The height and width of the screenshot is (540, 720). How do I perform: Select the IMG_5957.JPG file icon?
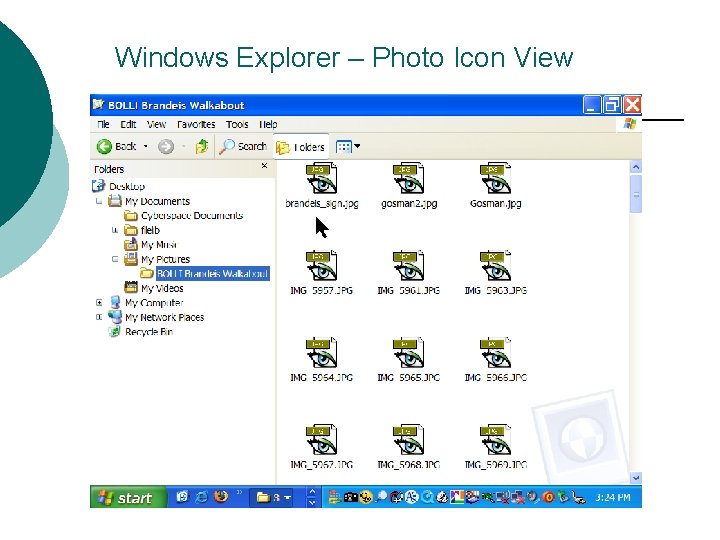point(321,265)
